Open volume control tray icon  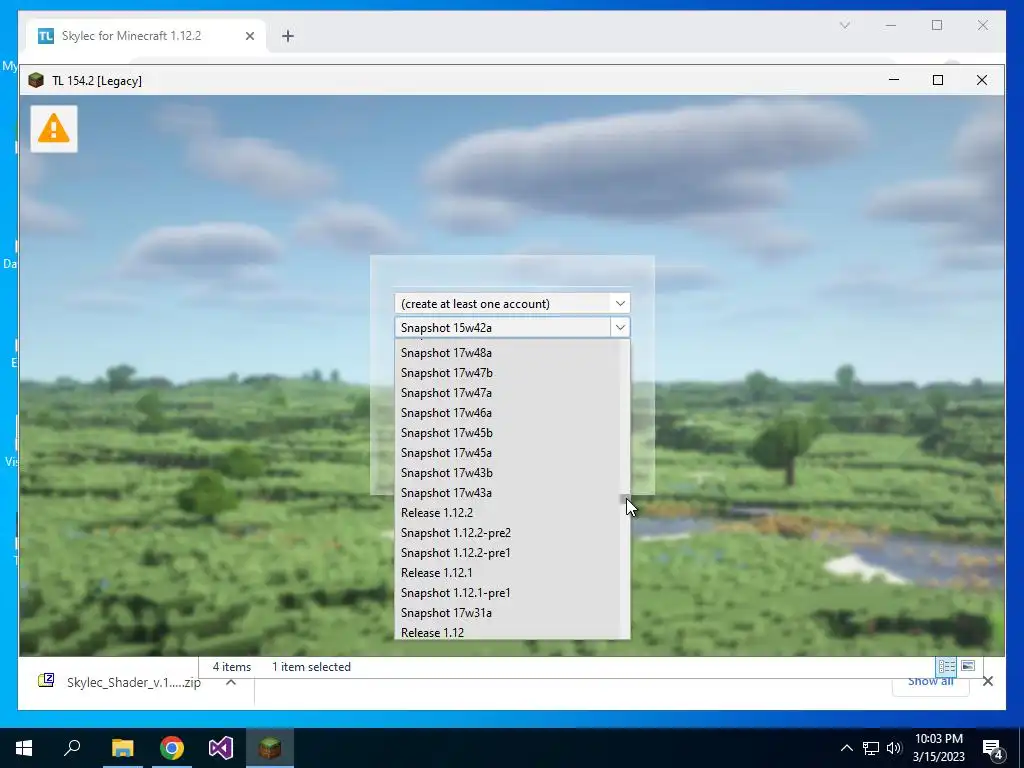point(894,748)
